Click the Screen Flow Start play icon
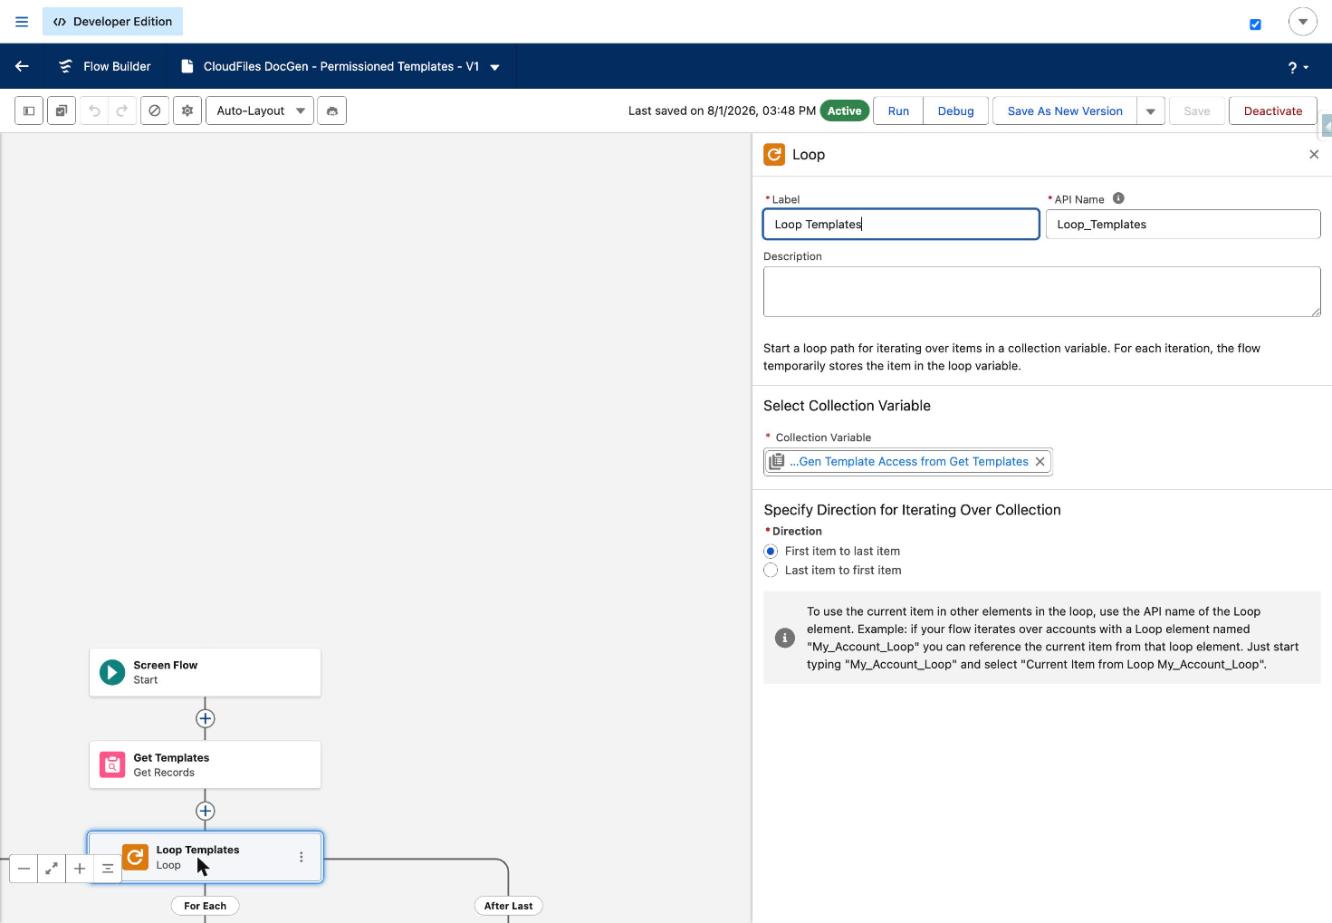 [x=112, y=672]
